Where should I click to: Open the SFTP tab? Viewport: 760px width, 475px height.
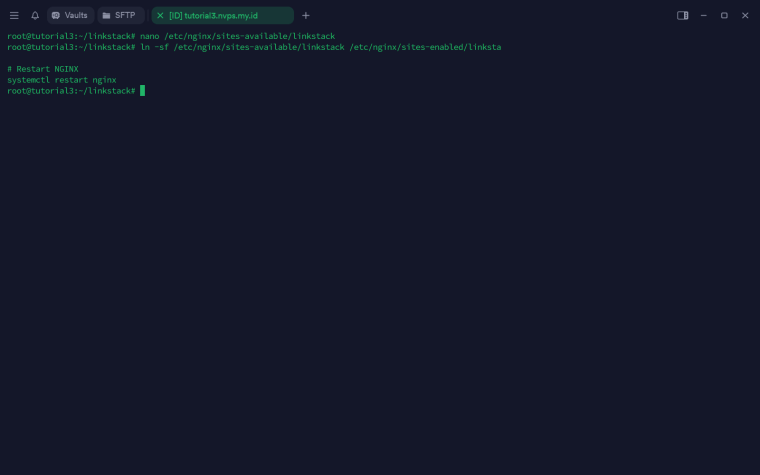click(121, 16)
